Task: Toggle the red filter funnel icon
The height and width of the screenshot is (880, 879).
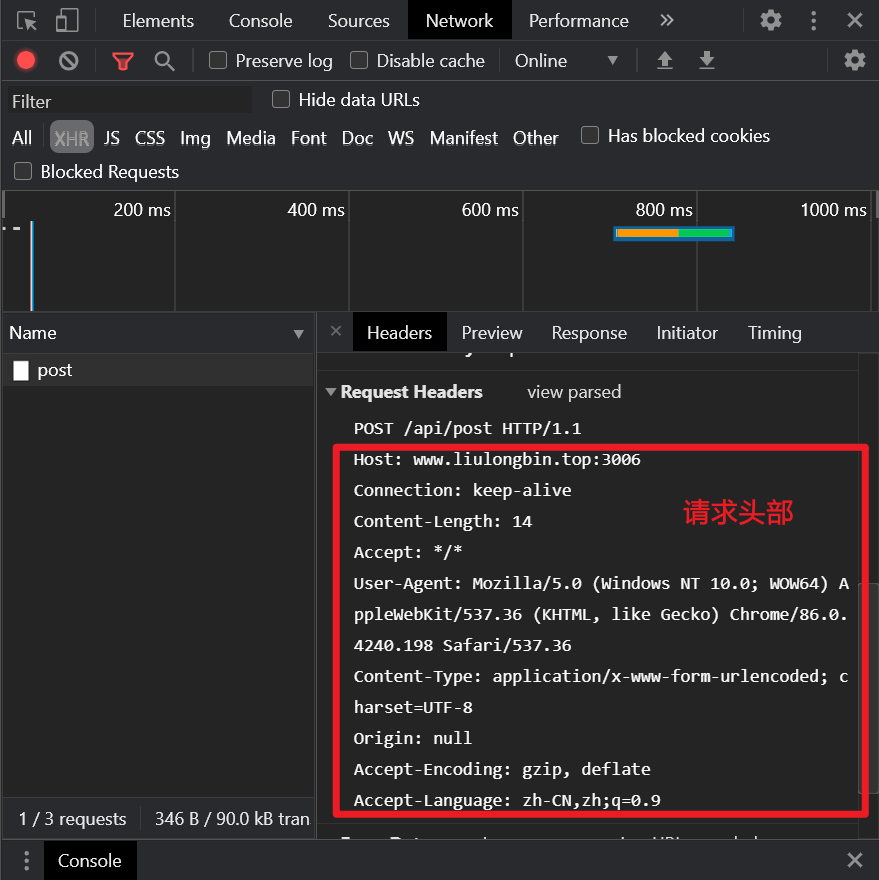Action: [123, 61]
